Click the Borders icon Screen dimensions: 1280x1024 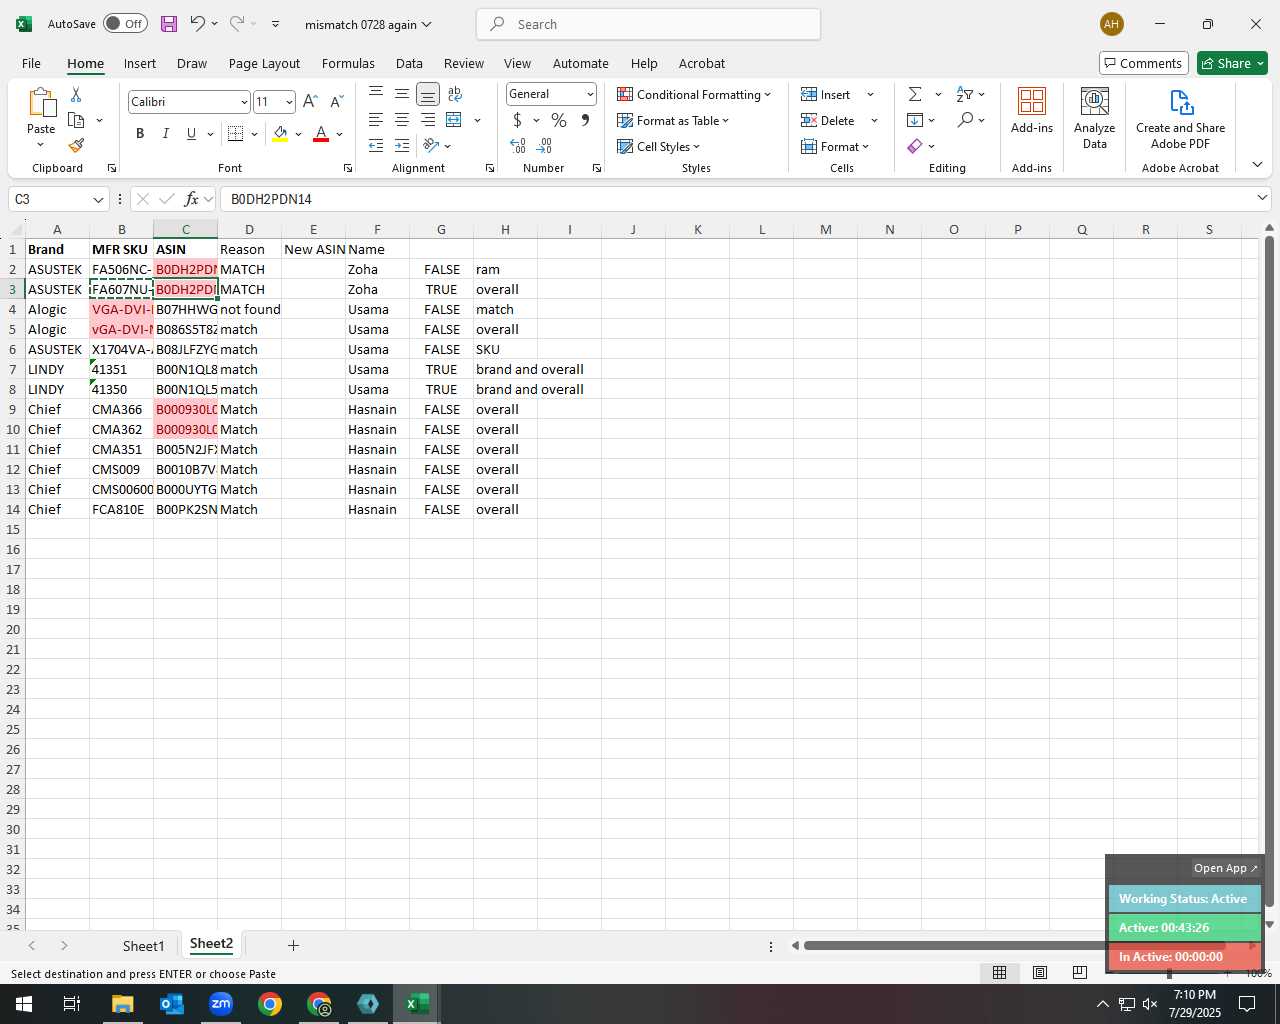[236, 134]
